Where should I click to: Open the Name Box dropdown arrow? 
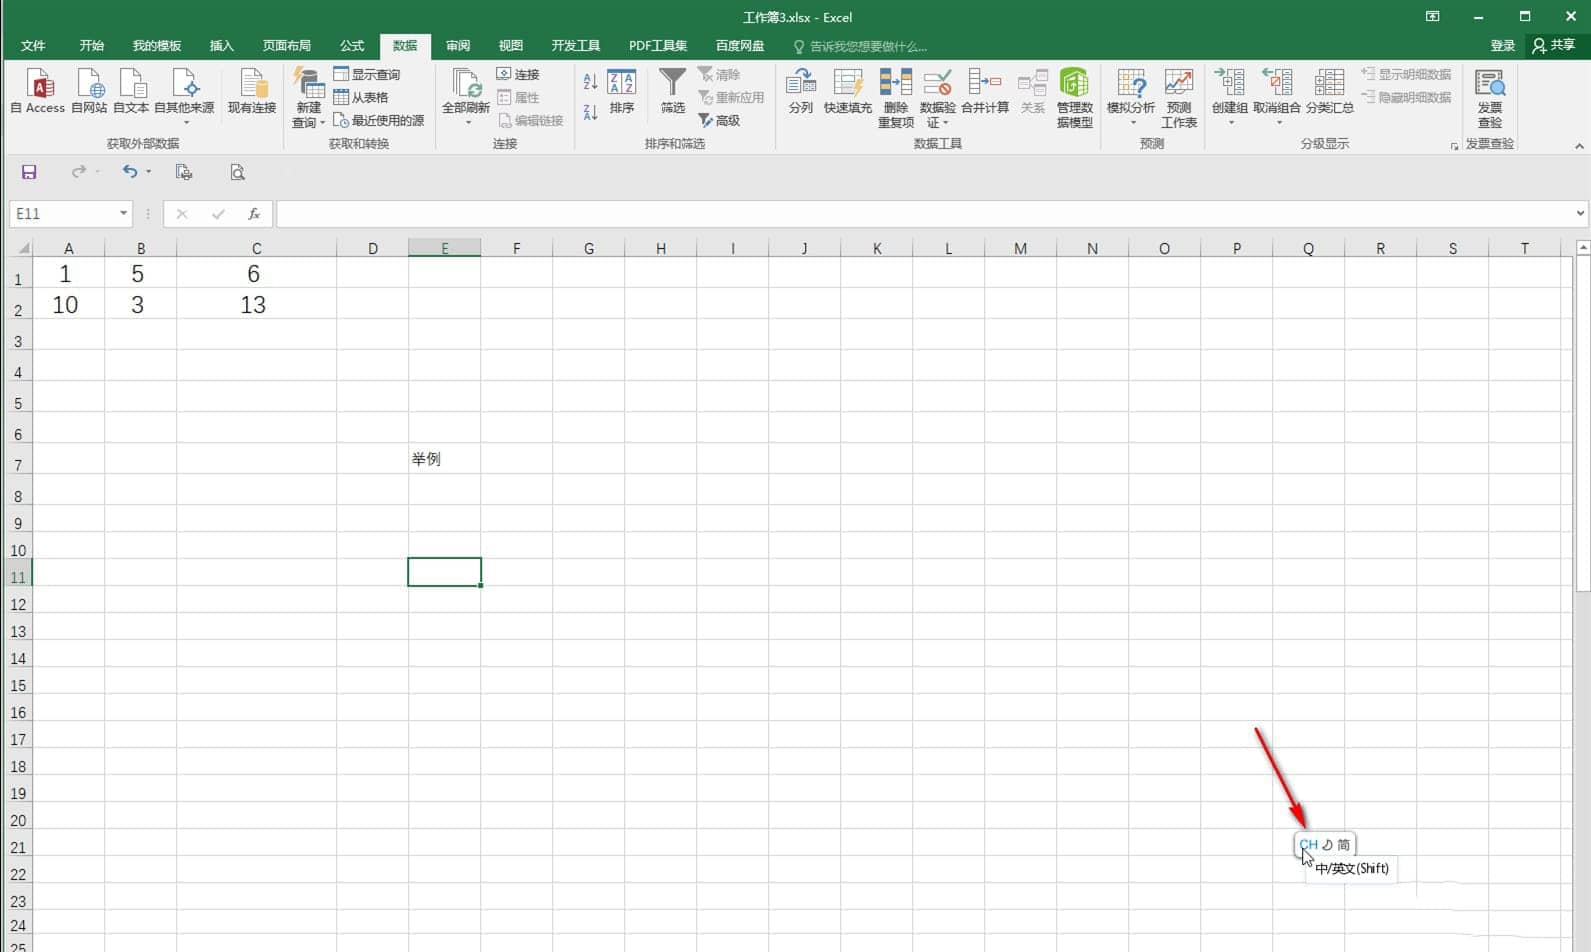[123, 213]
